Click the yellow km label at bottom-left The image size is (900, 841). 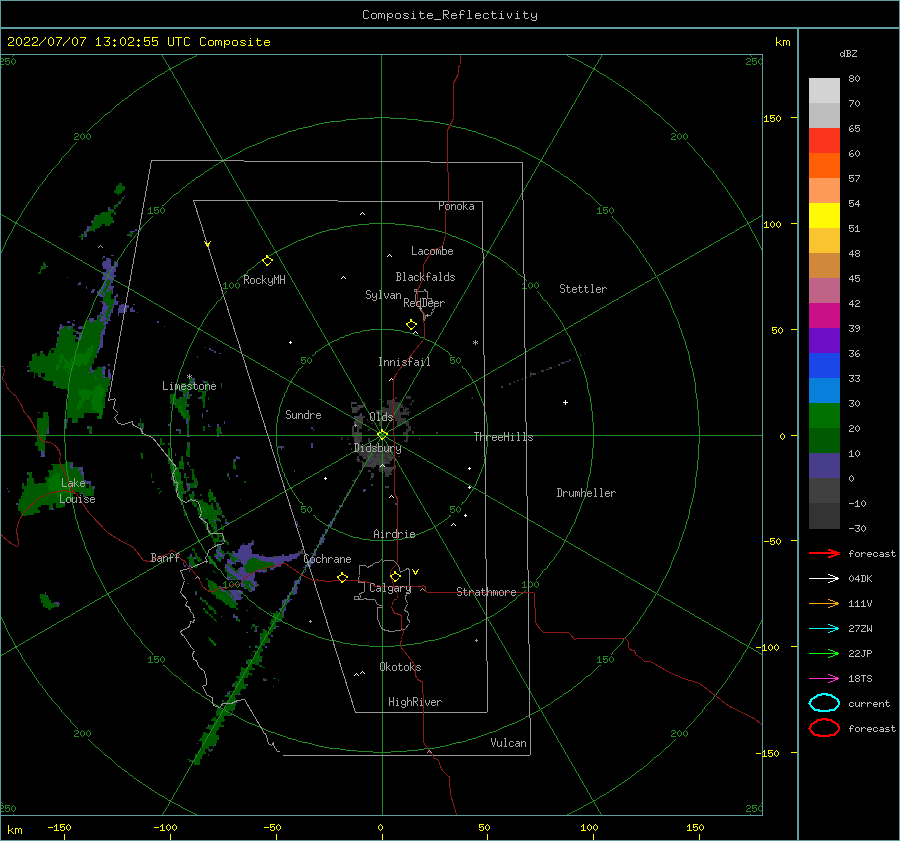tap(14, 830)
